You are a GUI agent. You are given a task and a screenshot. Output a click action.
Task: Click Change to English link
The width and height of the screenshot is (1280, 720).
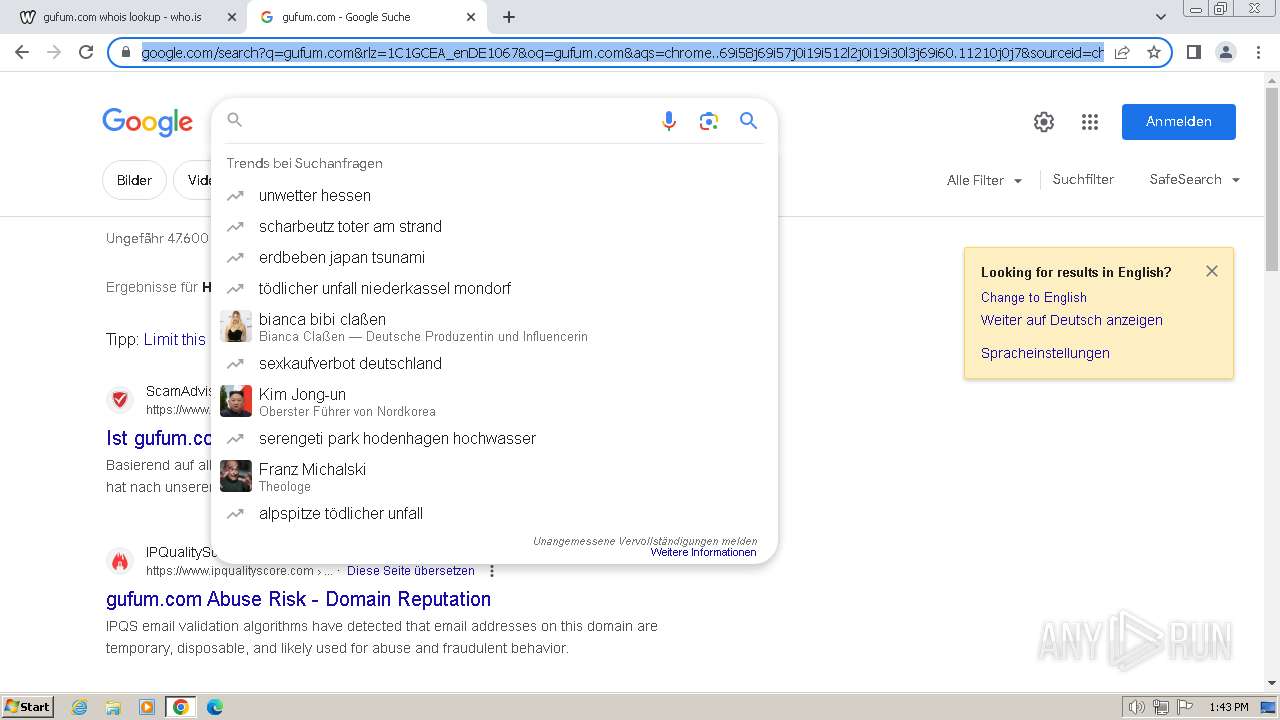point(1033,297)
